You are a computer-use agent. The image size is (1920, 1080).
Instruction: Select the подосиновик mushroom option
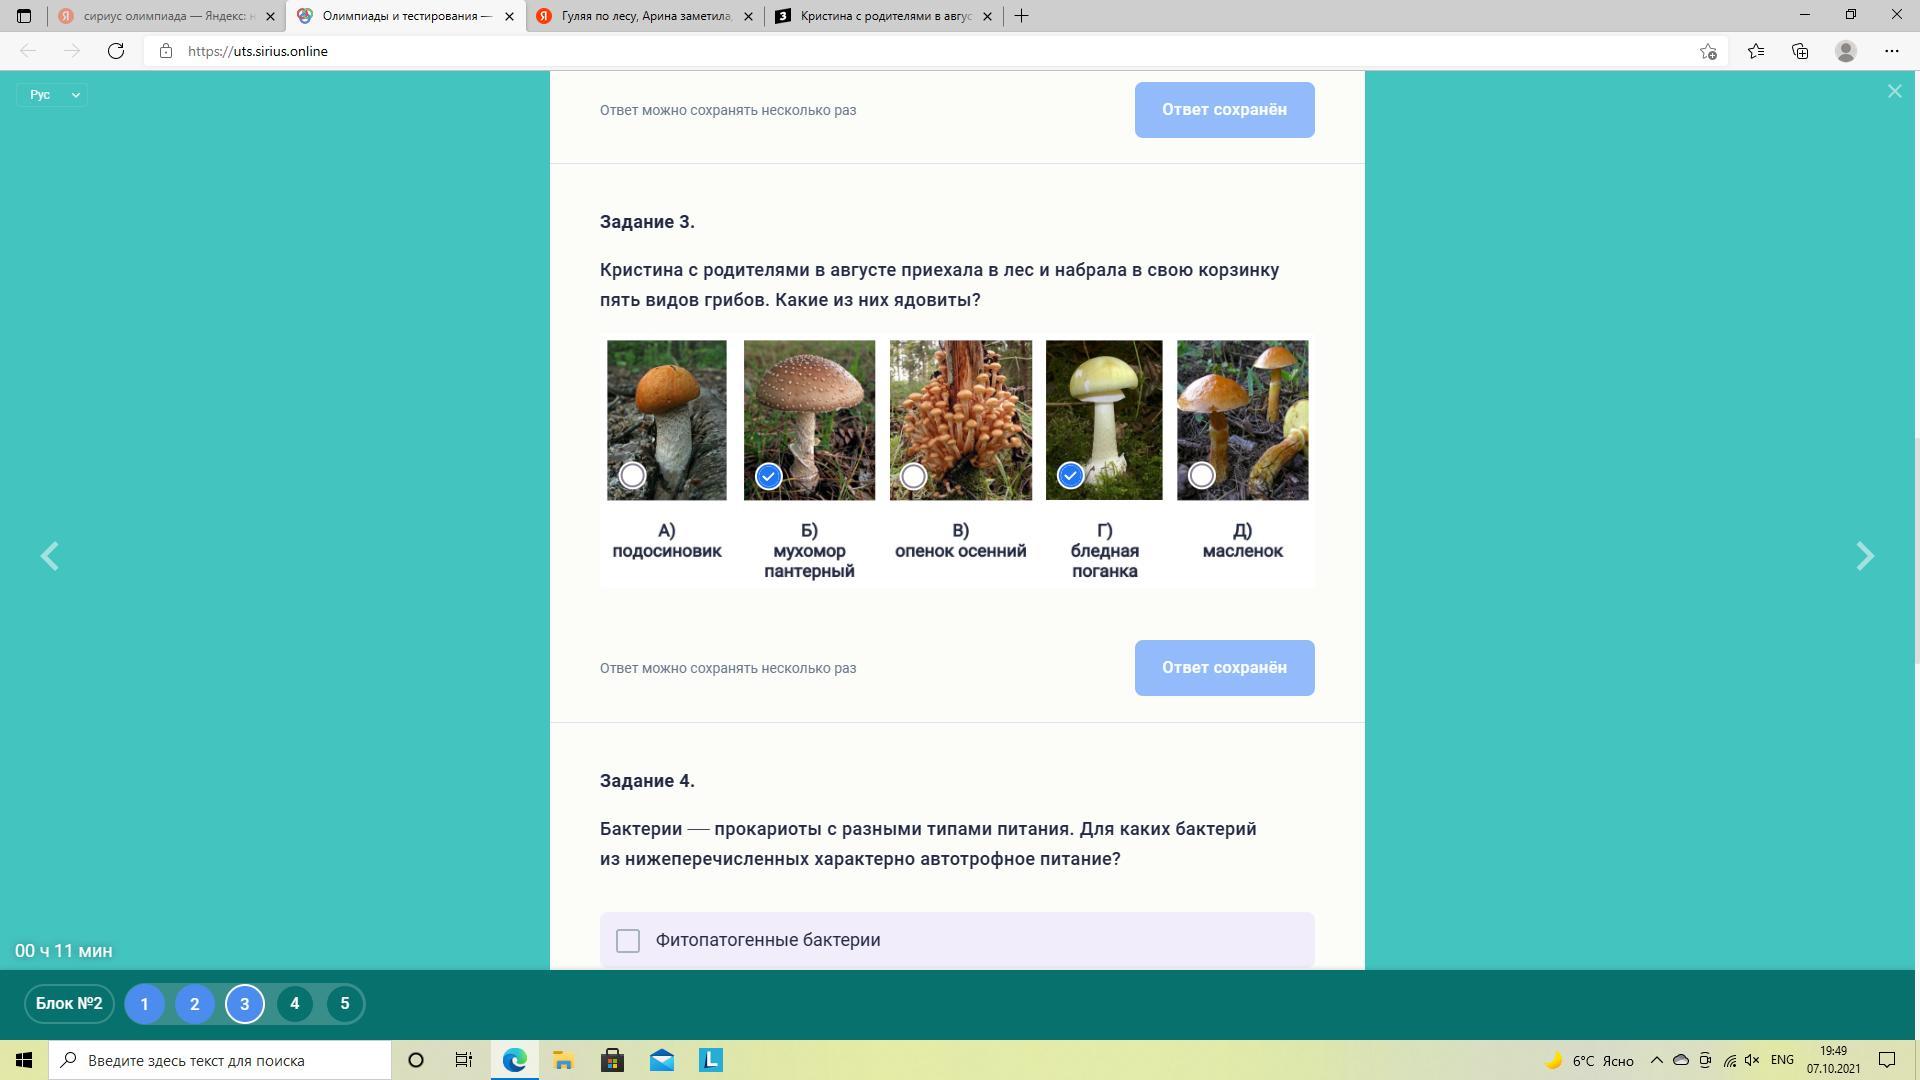coord(632,476)
